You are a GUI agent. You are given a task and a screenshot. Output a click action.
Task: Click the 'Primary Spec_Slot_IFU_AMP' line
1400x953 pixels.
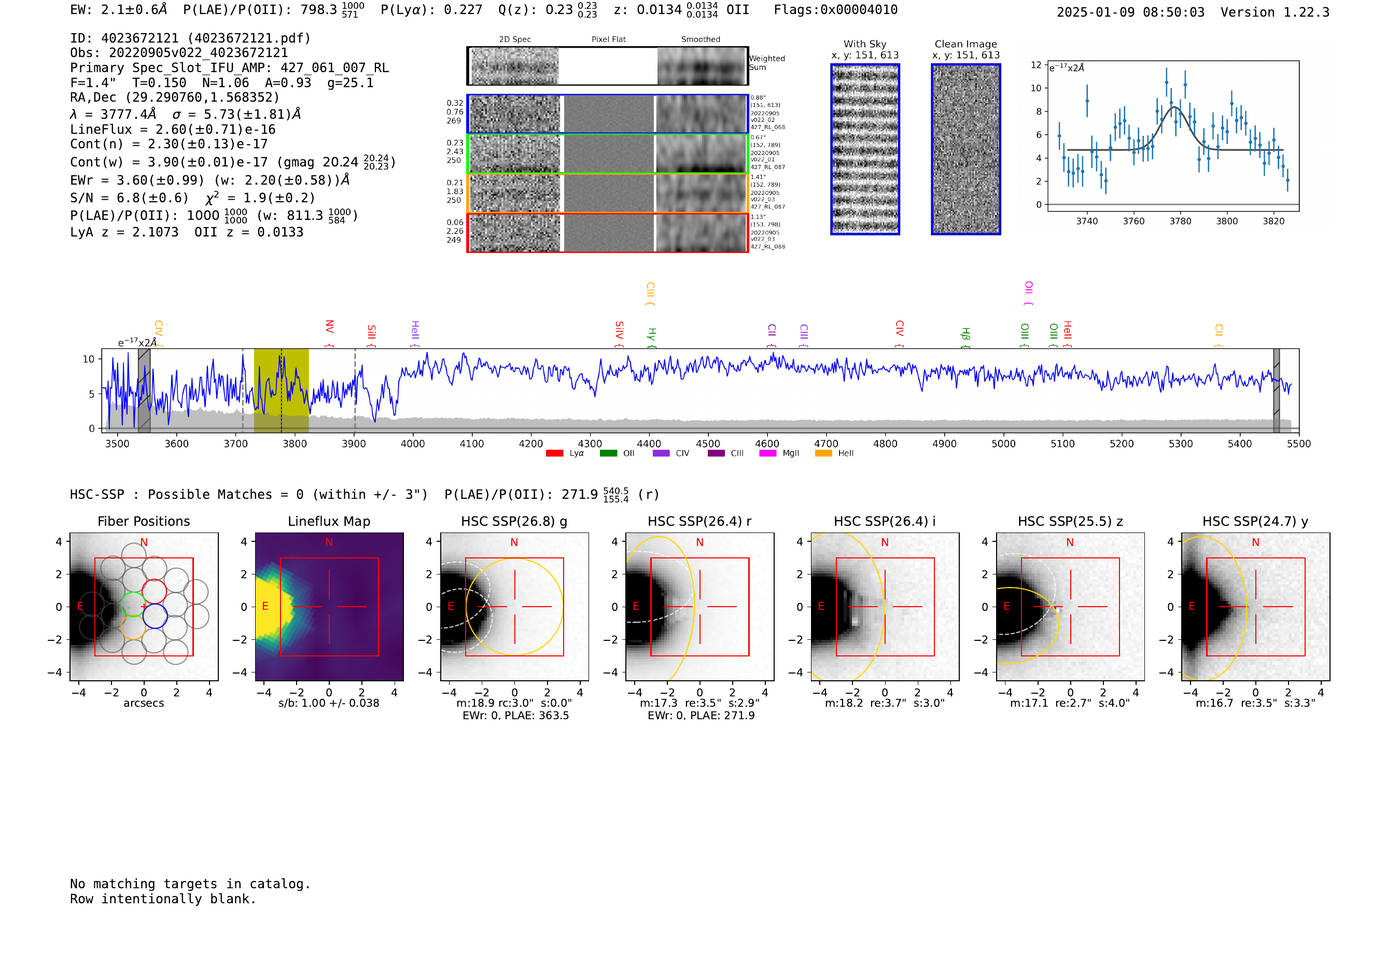[x=229, y=68]
